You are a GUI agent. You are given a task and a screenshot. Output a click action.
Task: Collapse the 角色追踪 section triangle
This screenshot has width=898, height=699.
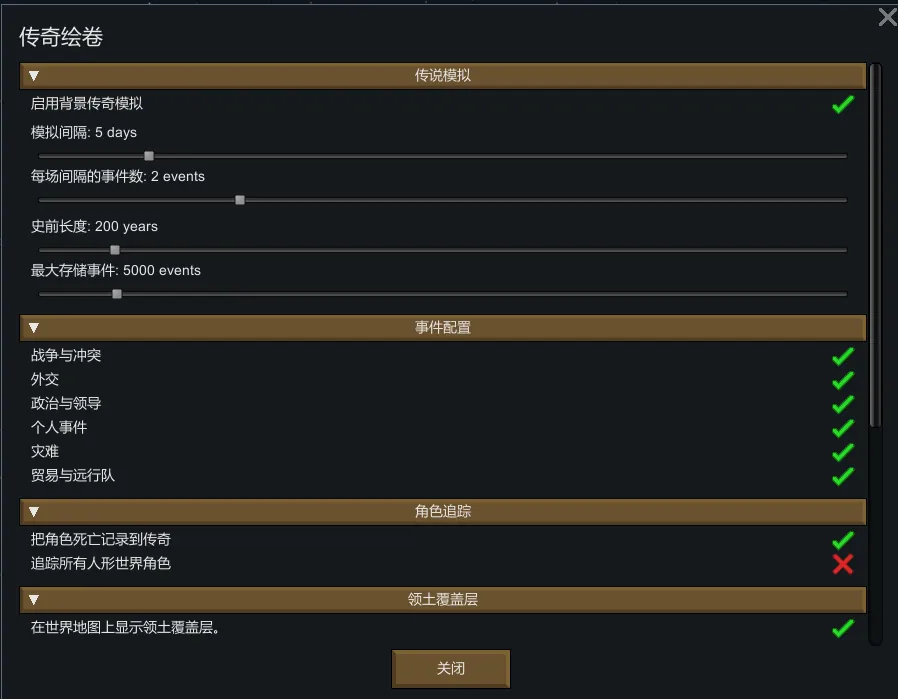coord(34,512)
